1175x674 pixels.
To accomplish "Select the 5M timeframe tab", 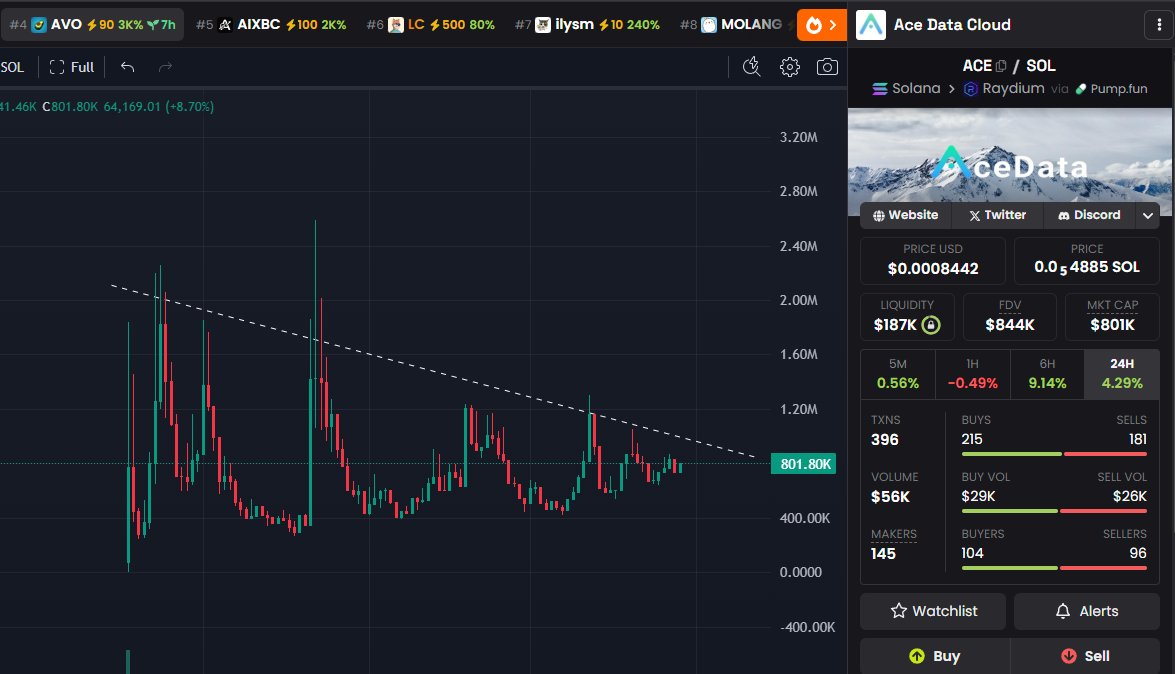I will [x=898, y=373].
